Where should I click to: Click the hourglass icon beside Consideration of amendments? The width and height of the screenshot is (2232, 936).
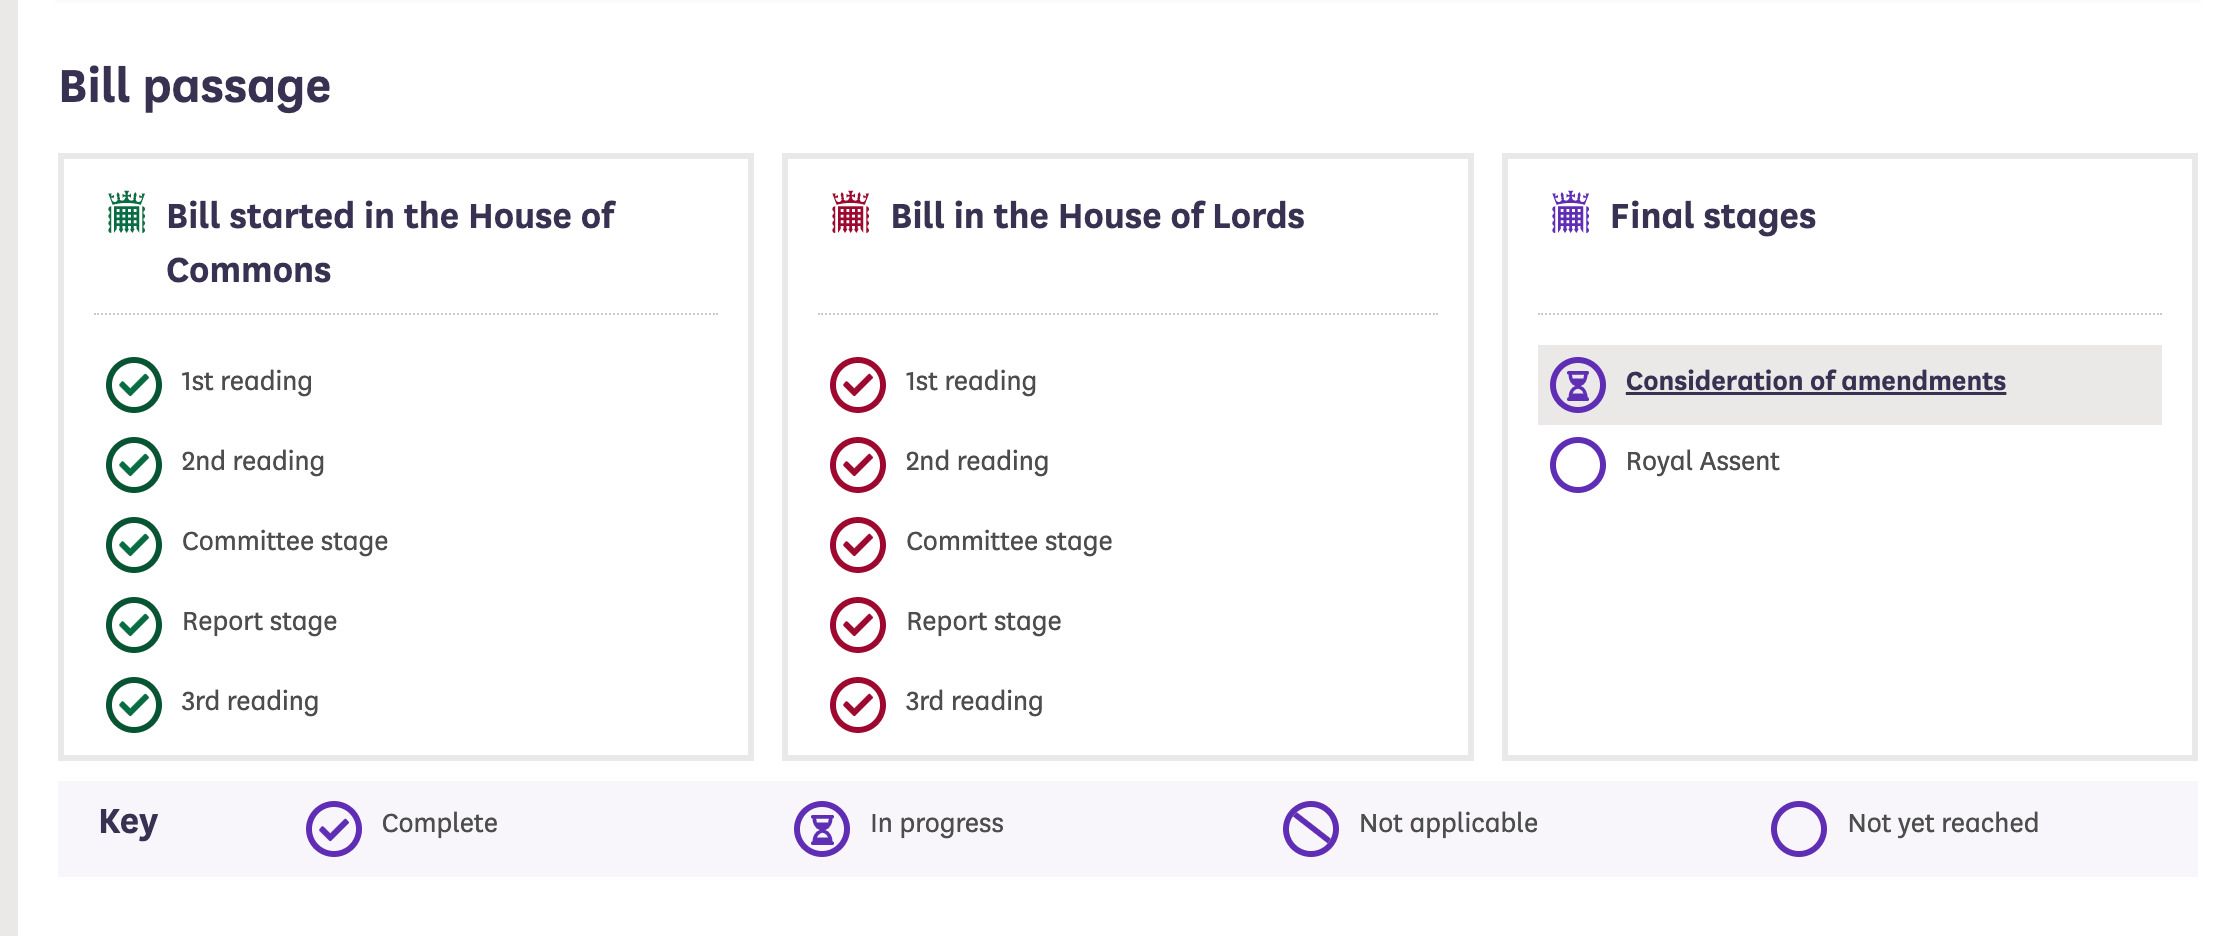click(x=1577, y=385)
